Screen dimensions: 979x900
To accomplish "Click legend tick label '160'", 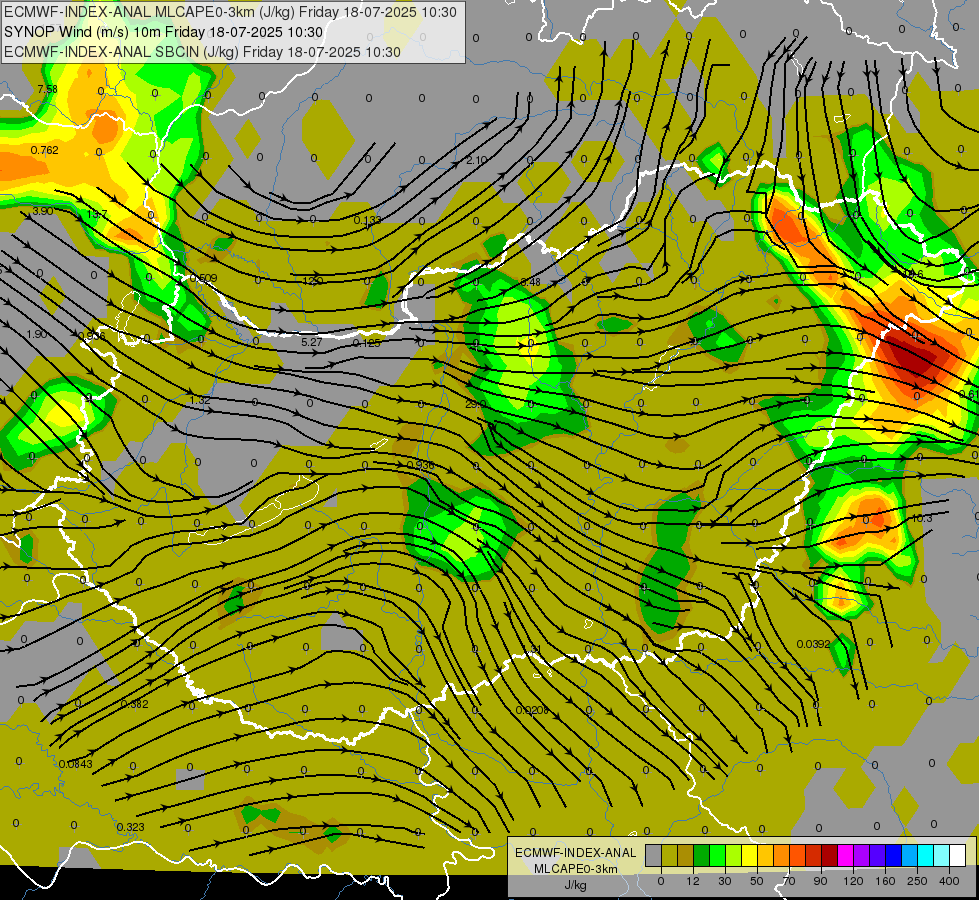I will (885, 881).
